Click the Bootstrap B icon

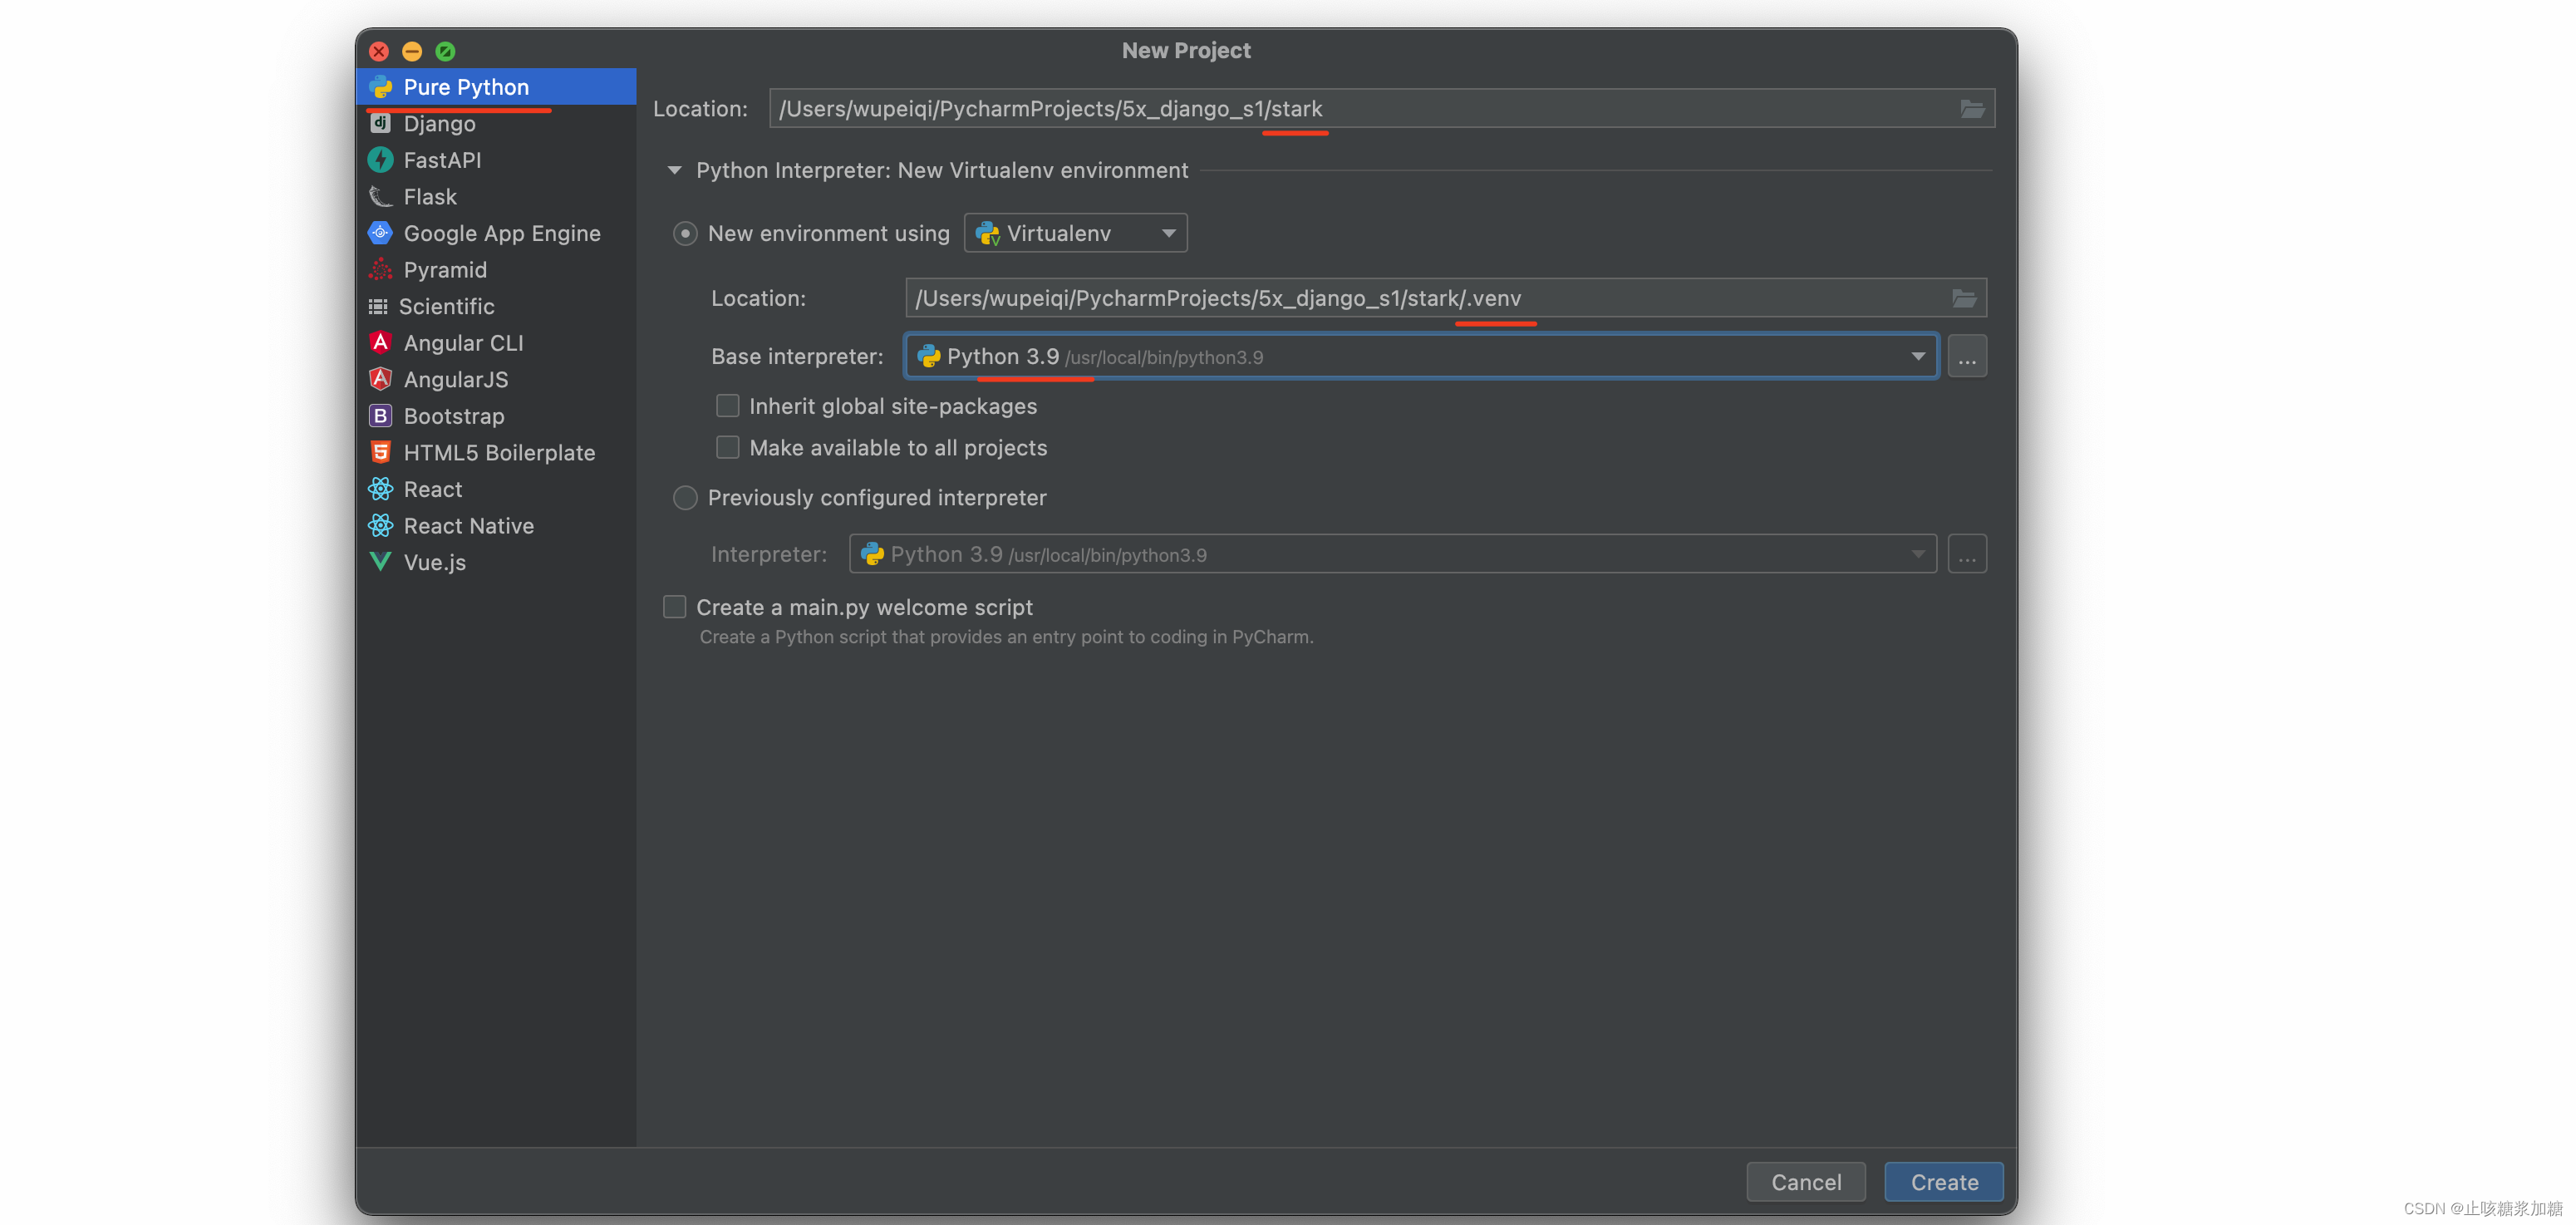click(380, 416)
